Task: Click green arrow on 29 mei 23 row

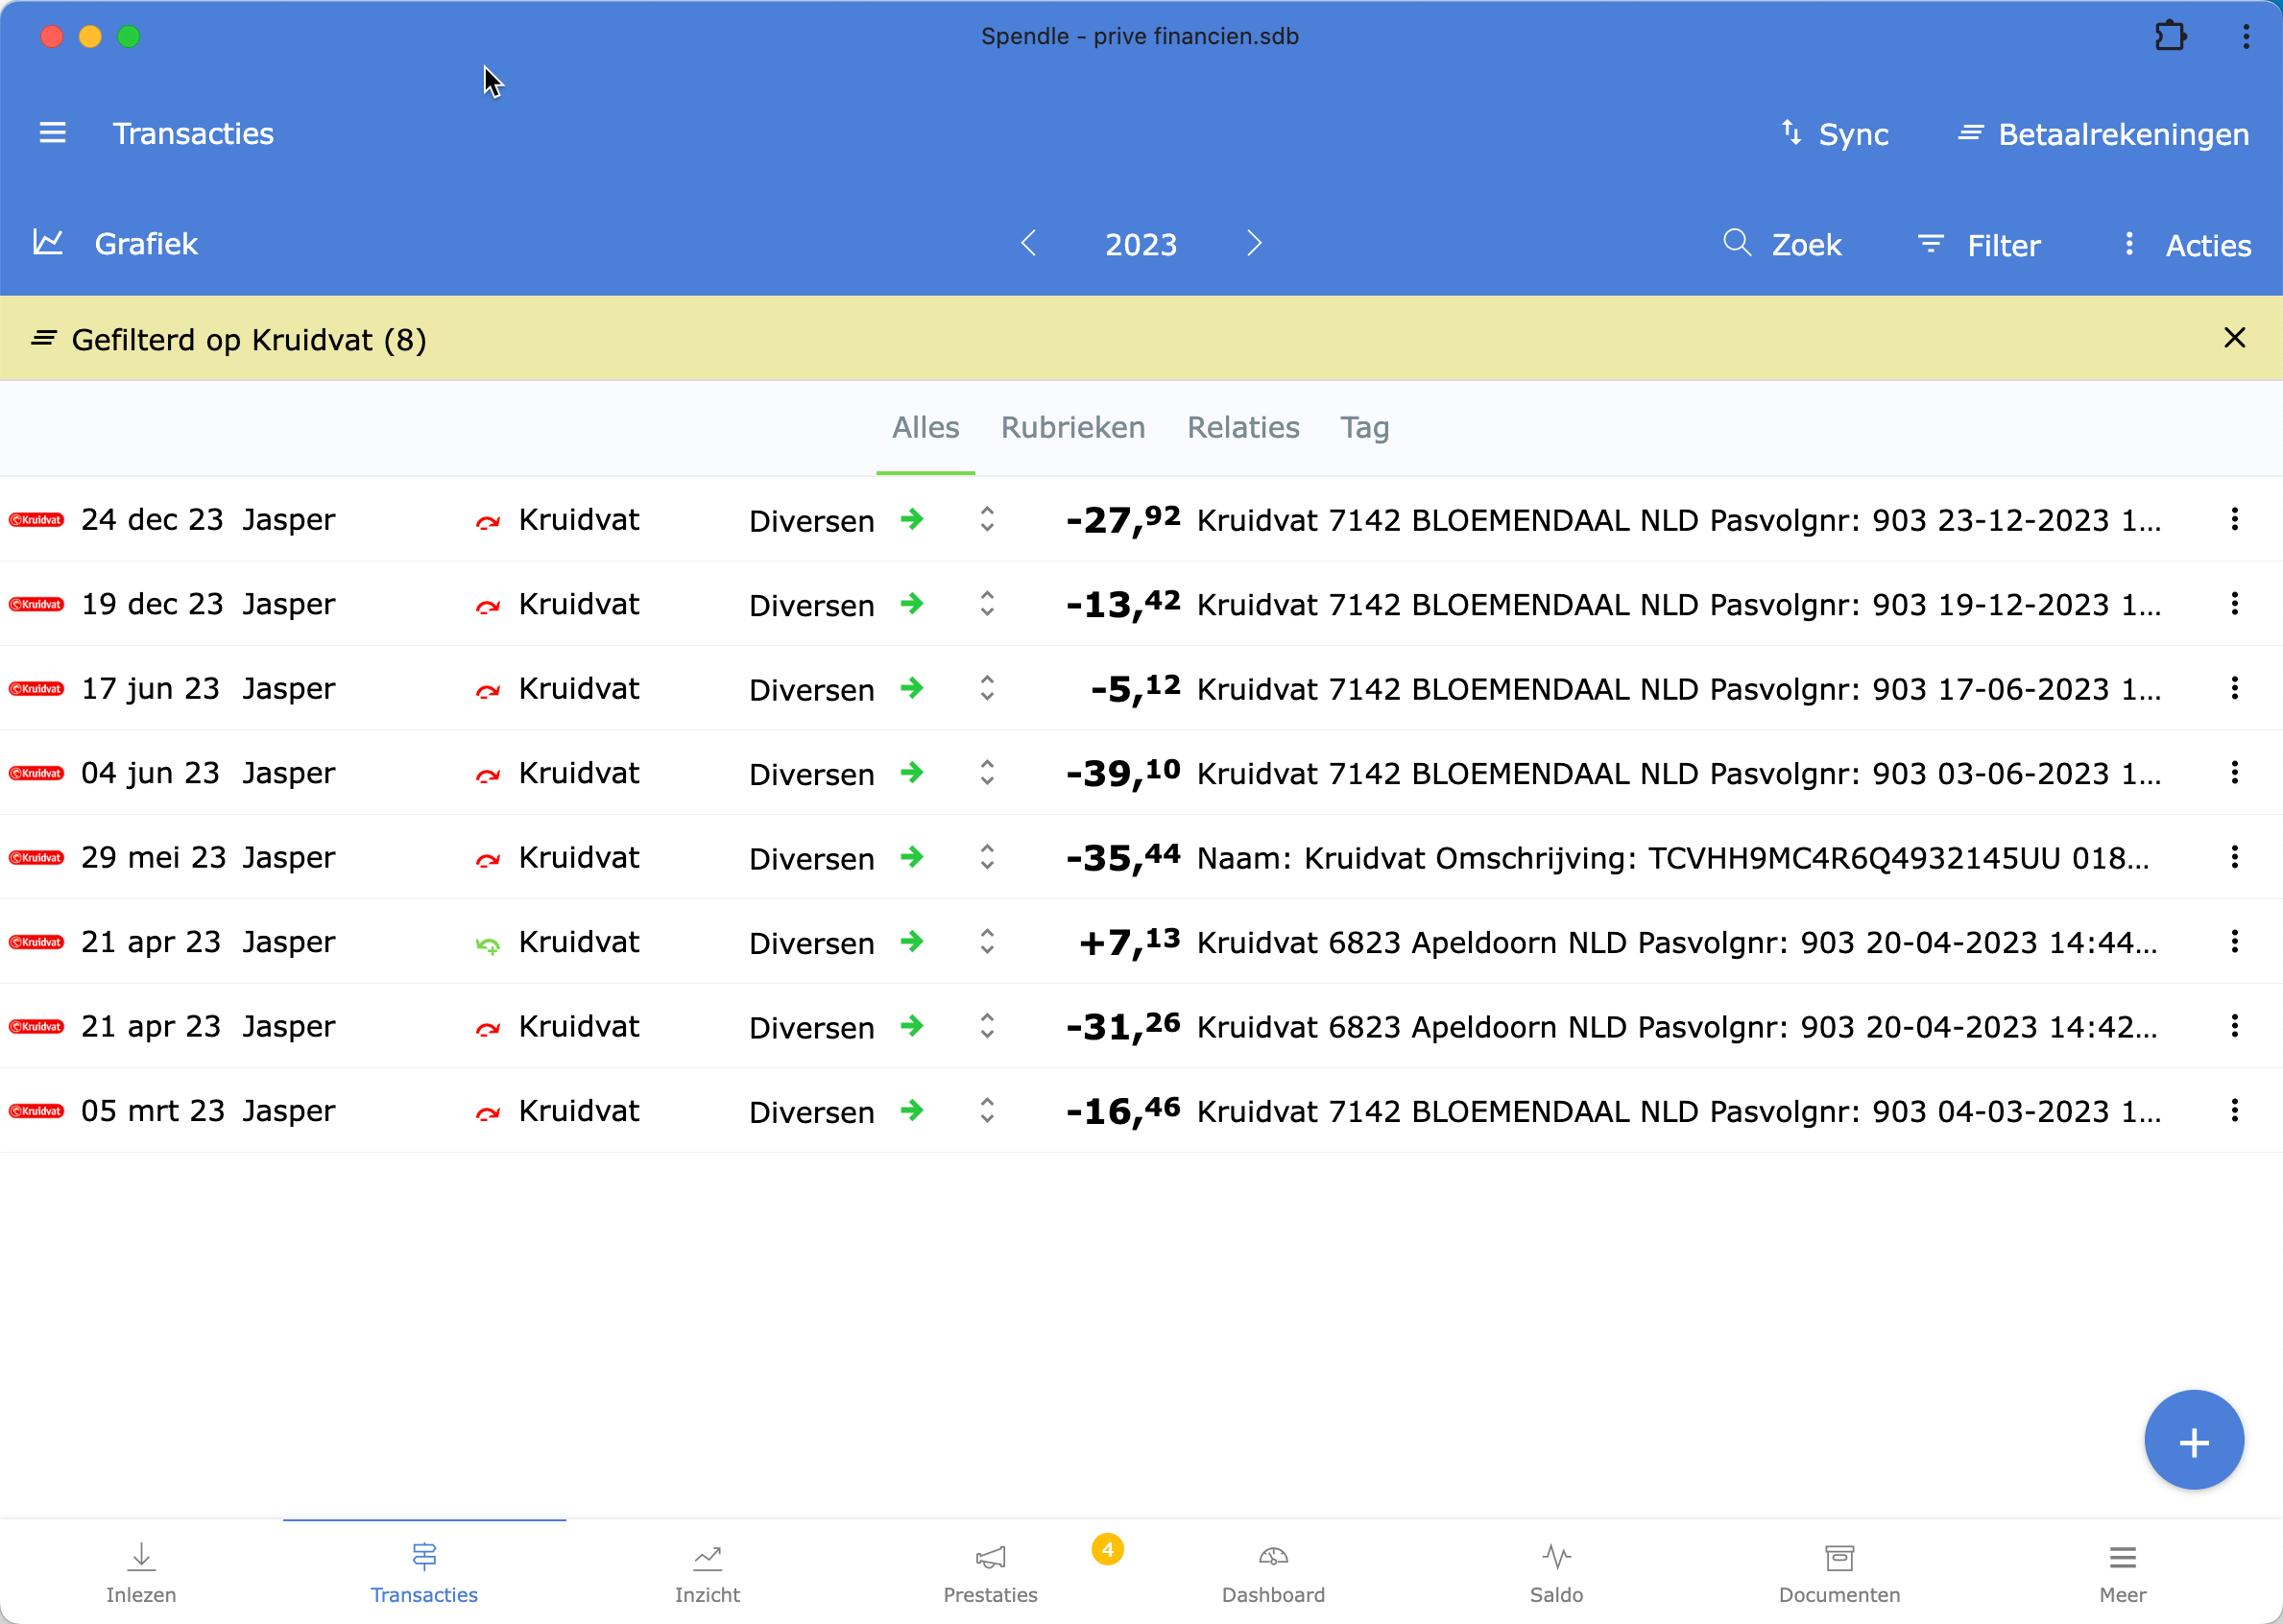Action: click(x=911, y=857)
